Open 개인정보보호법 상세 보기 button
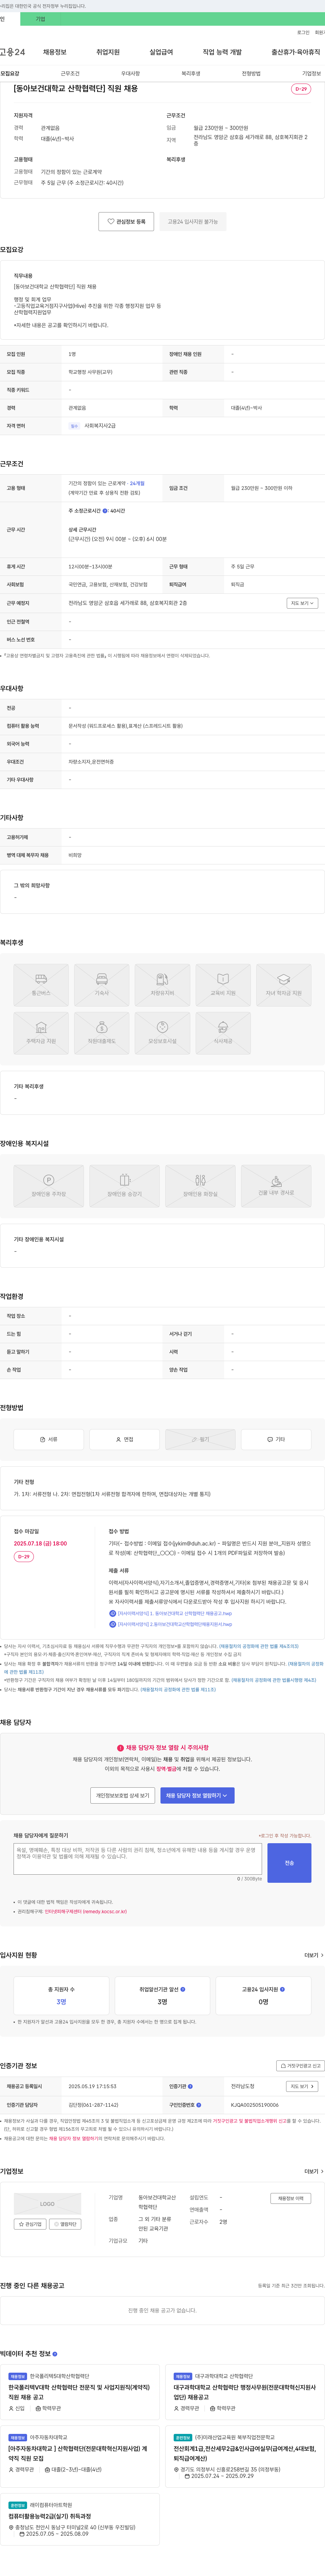This screenshot has height=2576, width=325. pyautogui.click(x=122, y=1795)
